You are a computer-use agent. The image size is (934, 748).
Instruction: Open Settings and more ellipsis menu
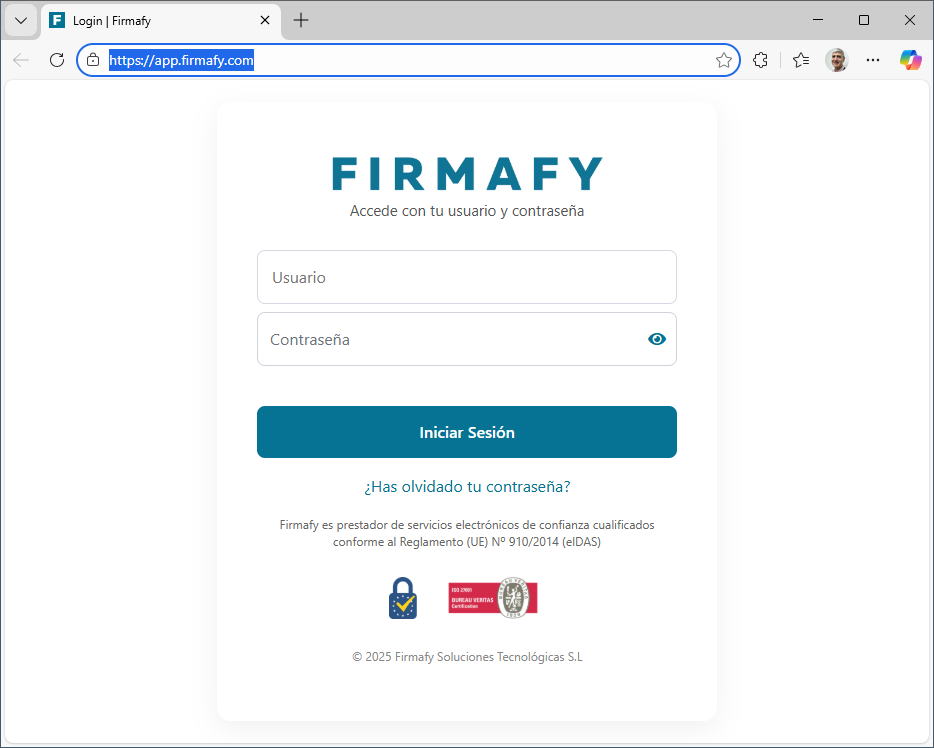(873, 60)
